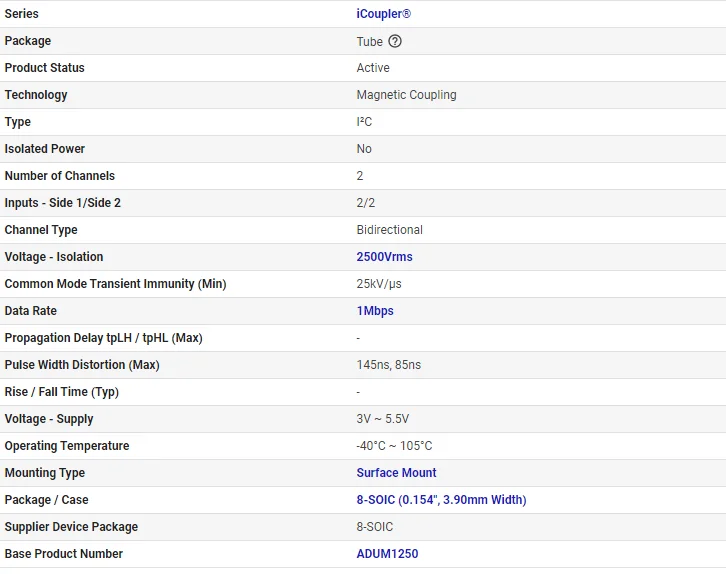Click the Bidirectional channel type value
The width and height of the screenshot is (726, 574).
[x=389, y=230]
